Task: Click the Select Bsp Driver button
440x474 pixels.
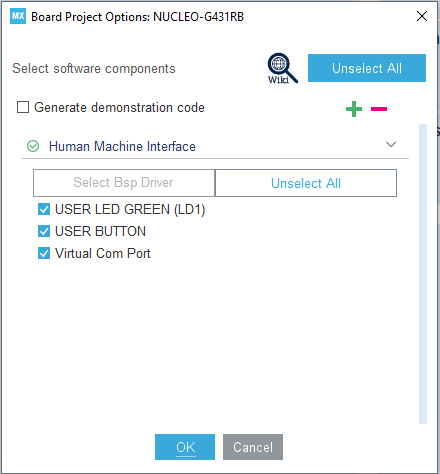Action: coord(124,183)
